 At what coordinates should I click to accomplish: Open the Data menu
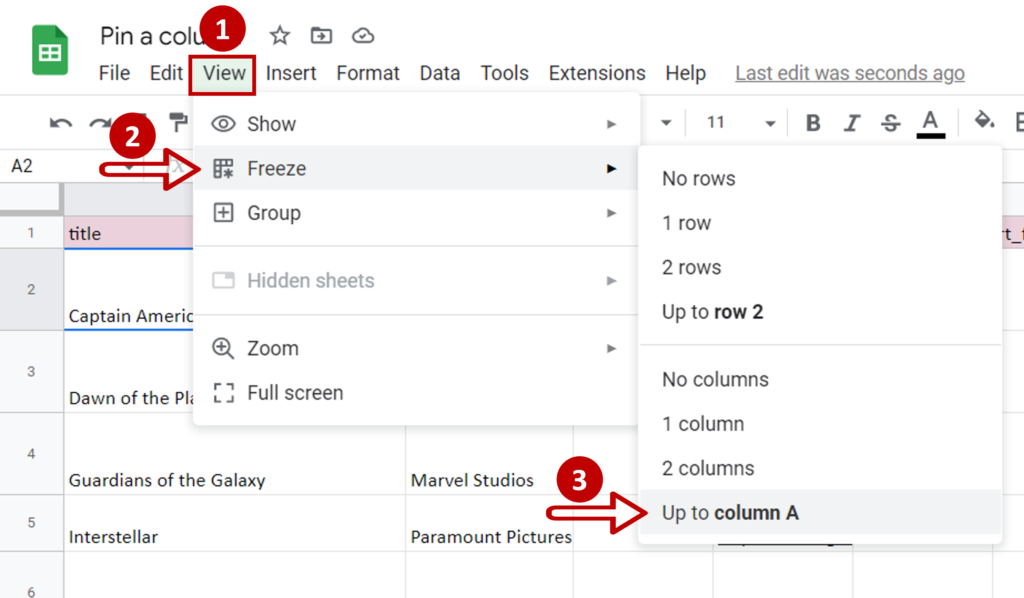pyautogui.click(x=440, y=72)
